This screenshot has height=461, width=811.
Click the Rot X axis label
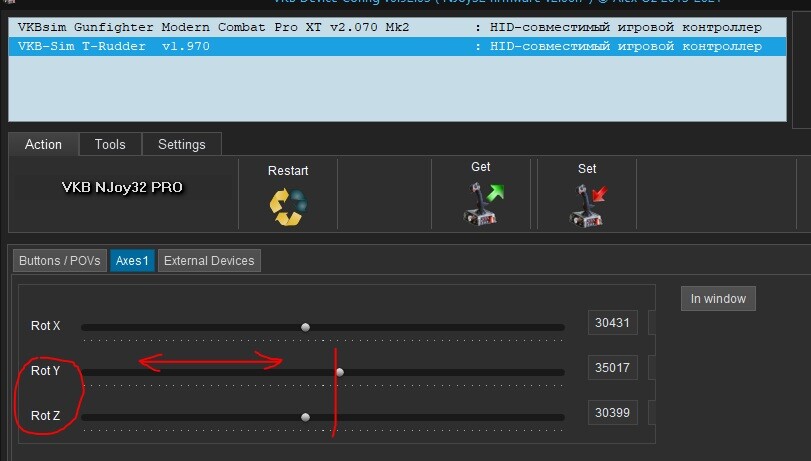coord(46,326)
